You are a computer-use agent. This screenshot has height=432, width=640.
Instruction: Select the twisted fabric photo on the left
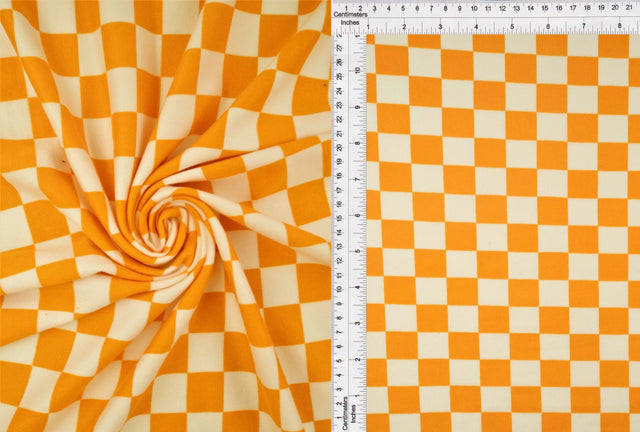(165, 216)
